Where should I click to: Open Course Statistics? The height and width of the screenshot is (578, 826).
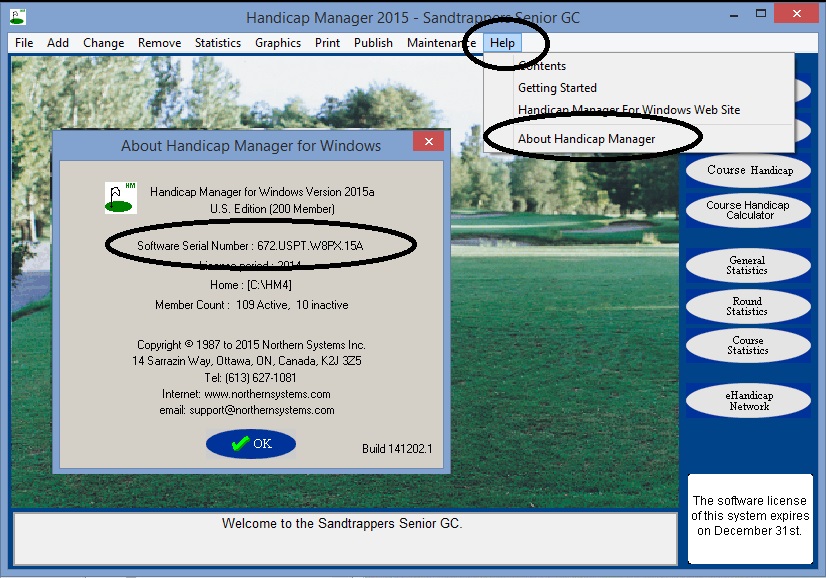748,345
